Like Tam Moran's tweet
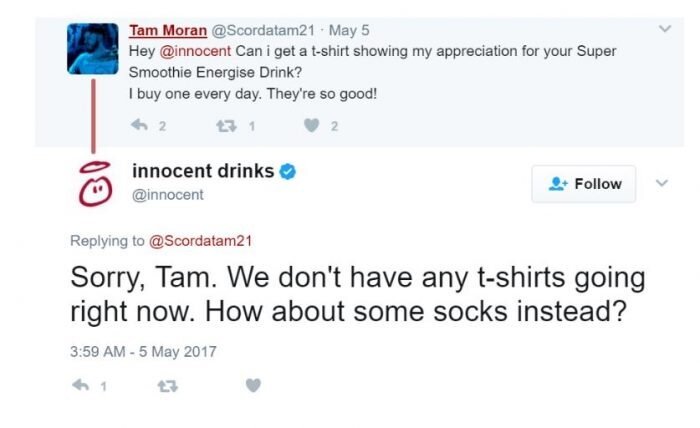700x428 pixels. point(309,125)
